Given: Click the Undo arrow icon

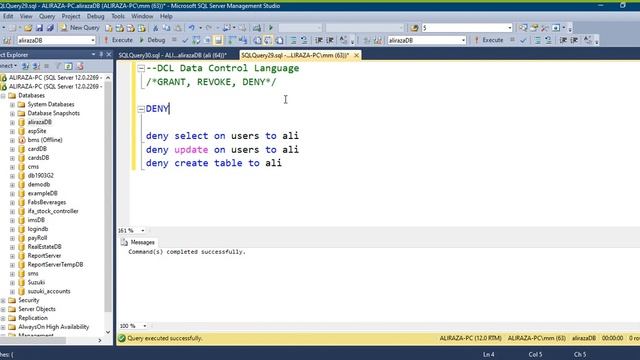Looking at the screenshot, I should 191,28.
